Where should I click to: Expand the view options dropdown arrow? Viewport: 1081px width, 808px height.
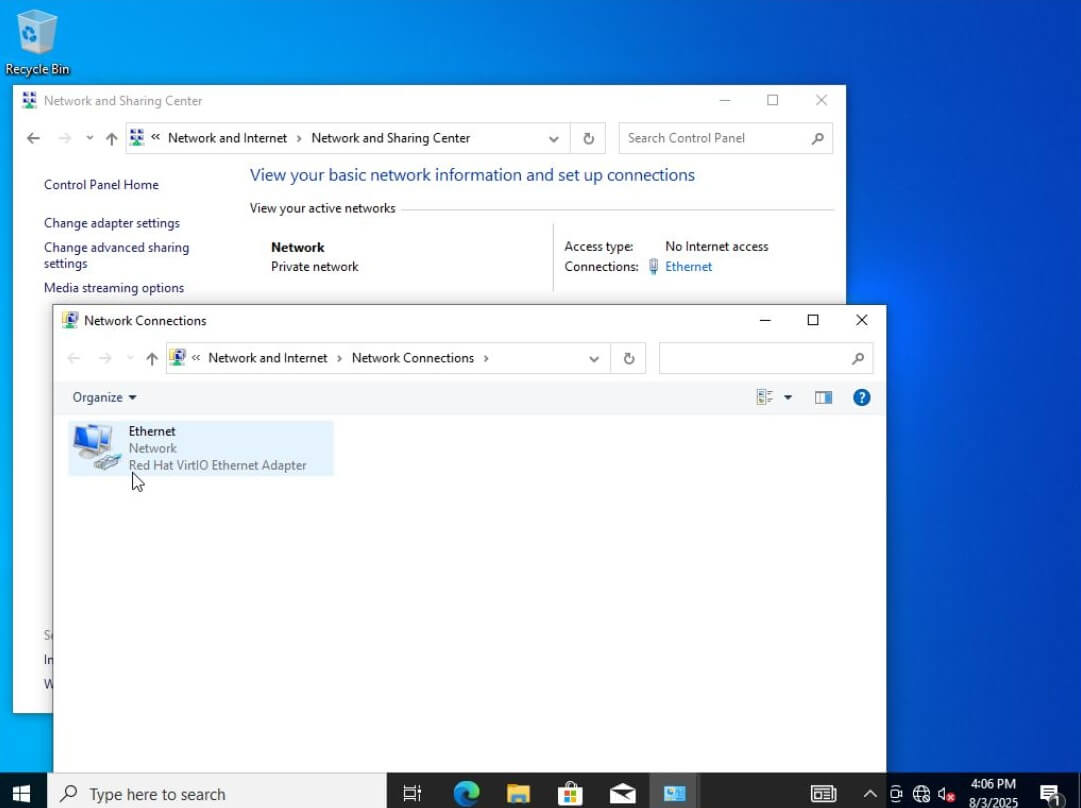click(x=788, y=397)
